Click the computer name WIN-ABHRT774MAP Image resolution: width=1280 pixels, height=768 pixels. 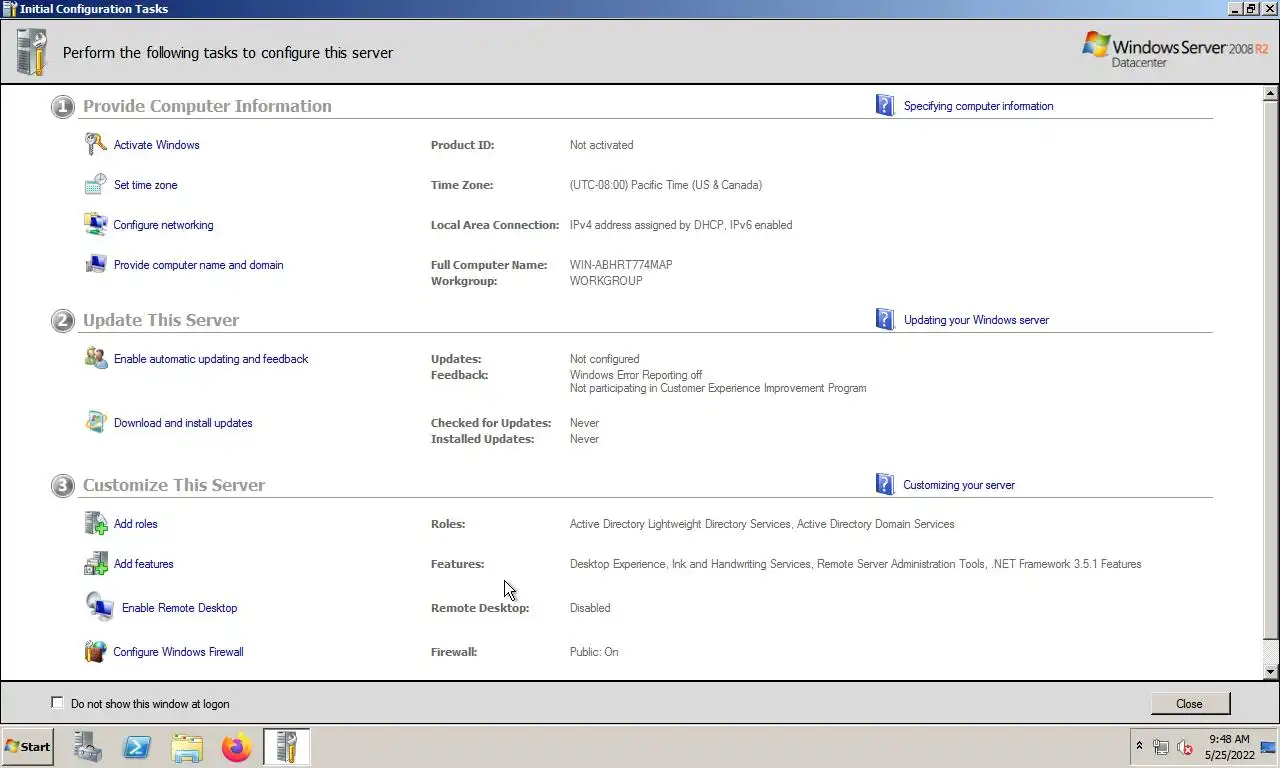(x=621, y=265)
